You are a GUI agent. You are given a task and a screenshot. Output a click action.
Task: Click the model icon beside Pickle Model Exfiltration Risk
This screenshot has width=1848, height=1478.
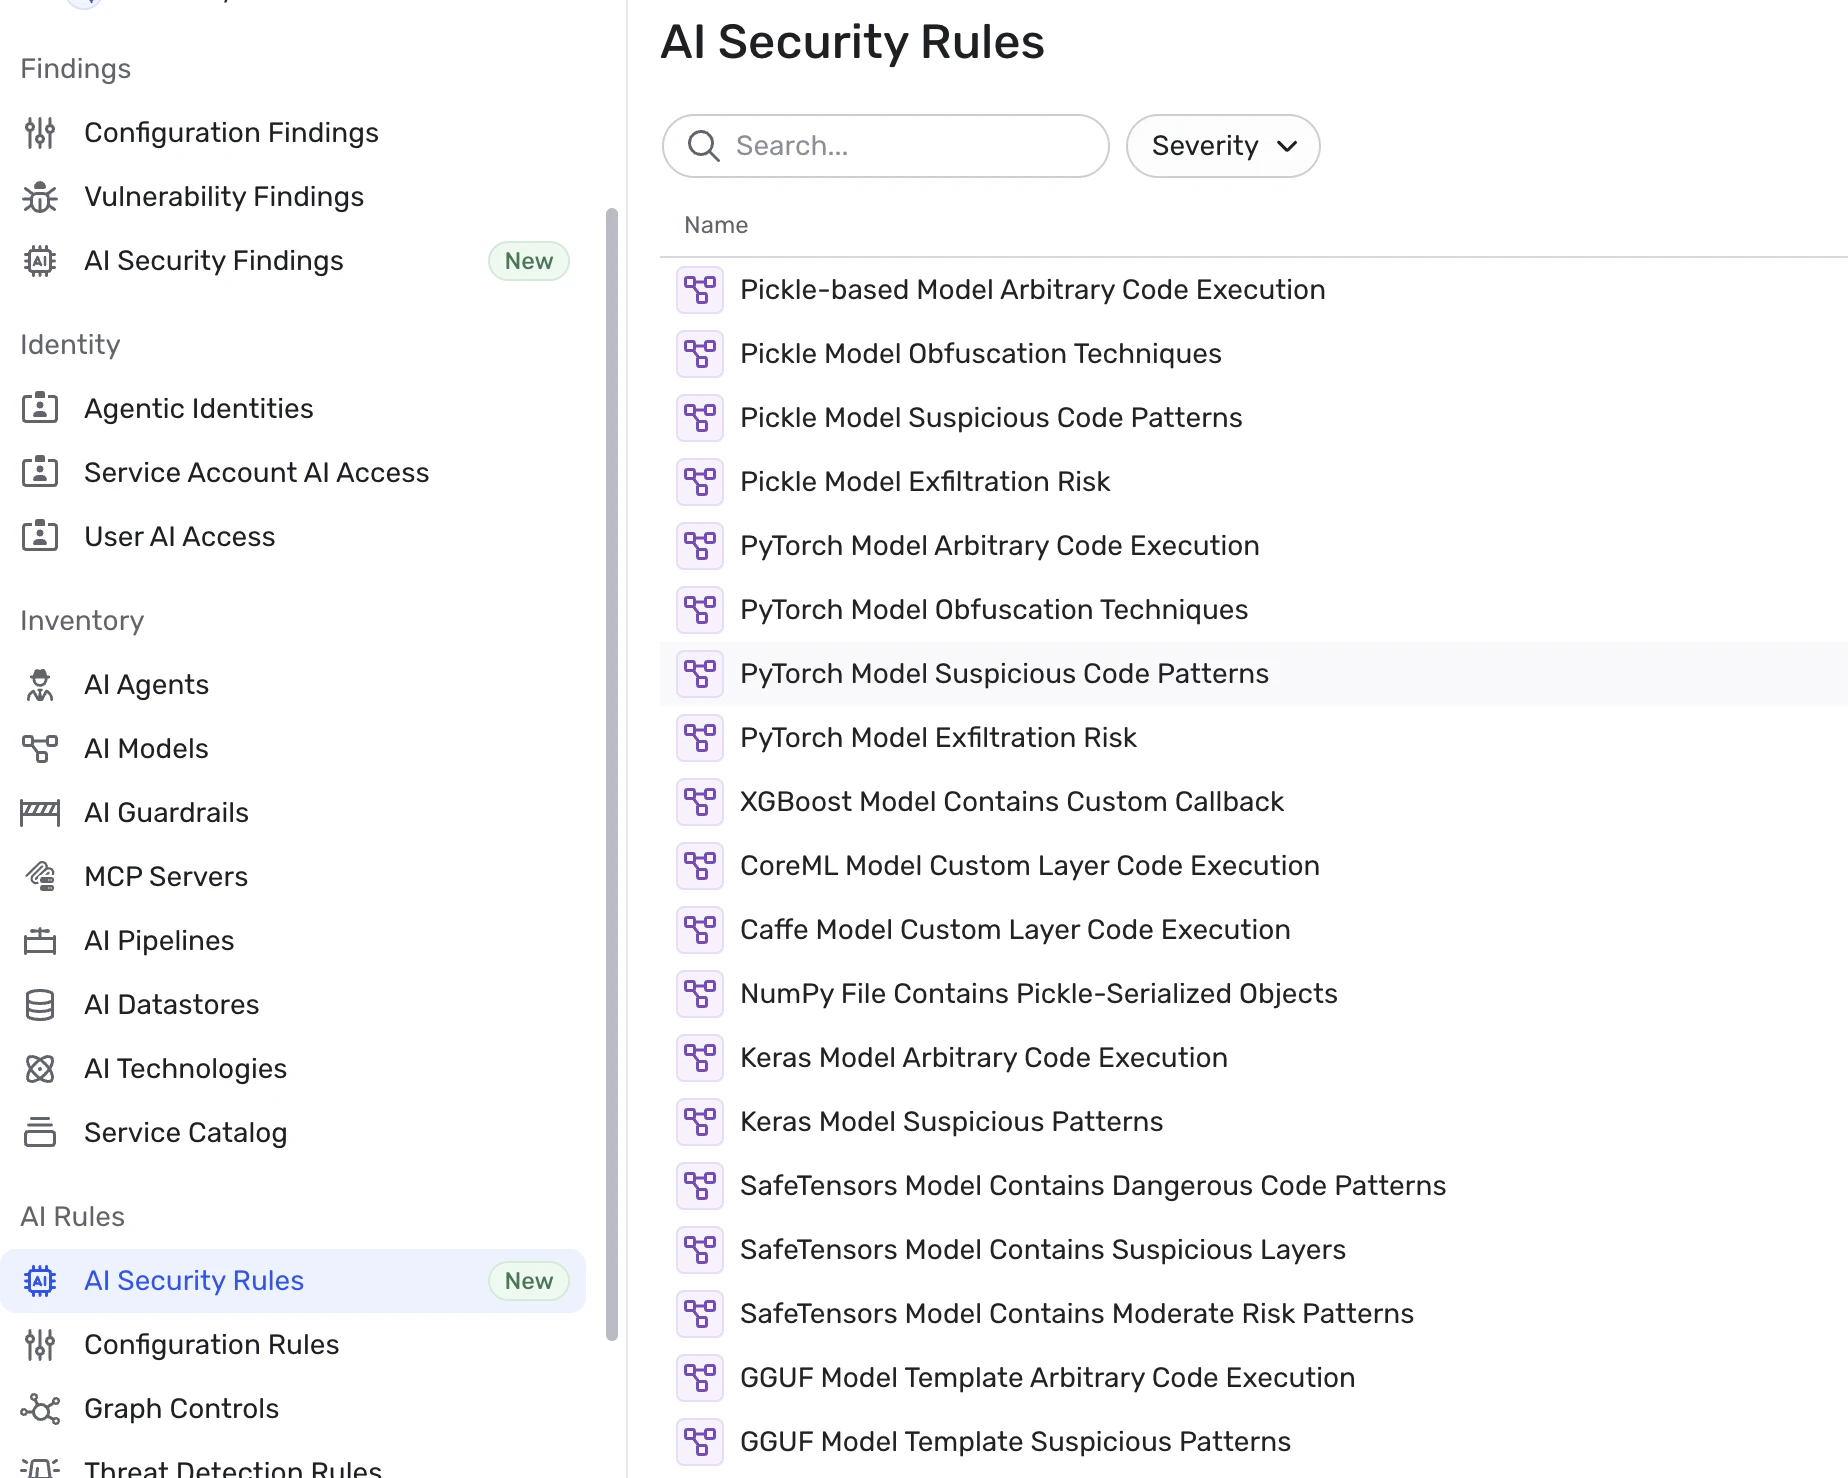[x=700, y=482]
